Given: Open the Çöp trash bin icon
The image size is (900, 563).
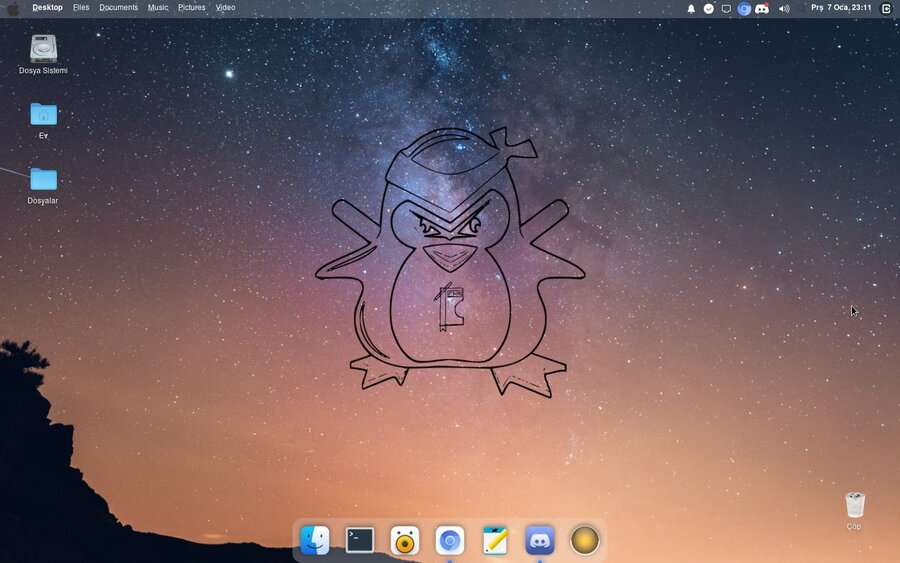Looking at the screenshot, I should 855,510.
